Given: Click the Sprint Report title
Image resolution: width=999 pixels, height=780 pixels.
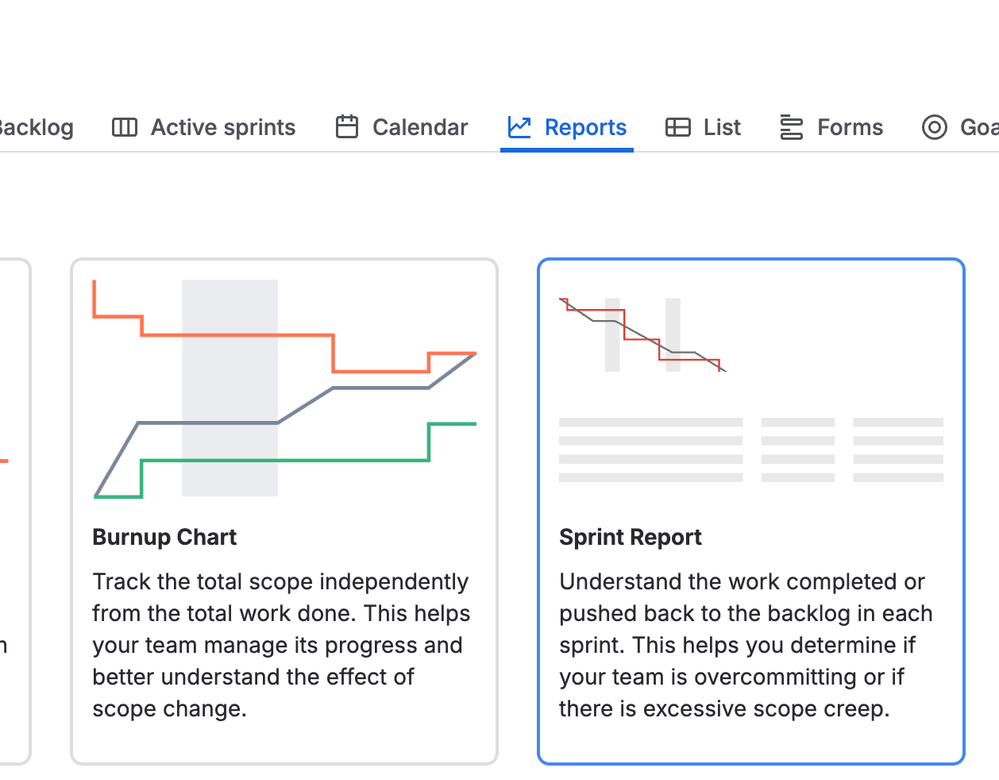Looking at the screenshot, I should pos(630,537).
